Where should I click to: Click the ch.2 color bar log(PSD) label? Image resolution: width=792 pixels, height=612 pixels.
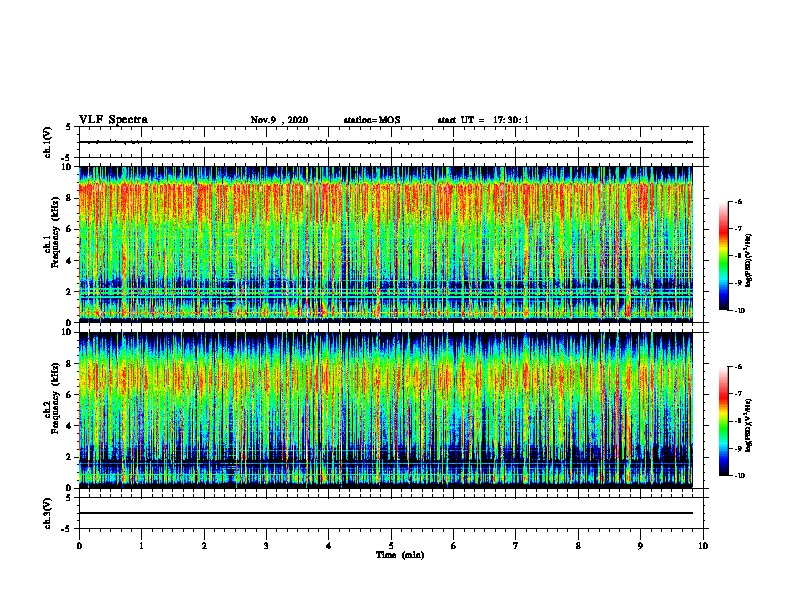tap(749, 425)
